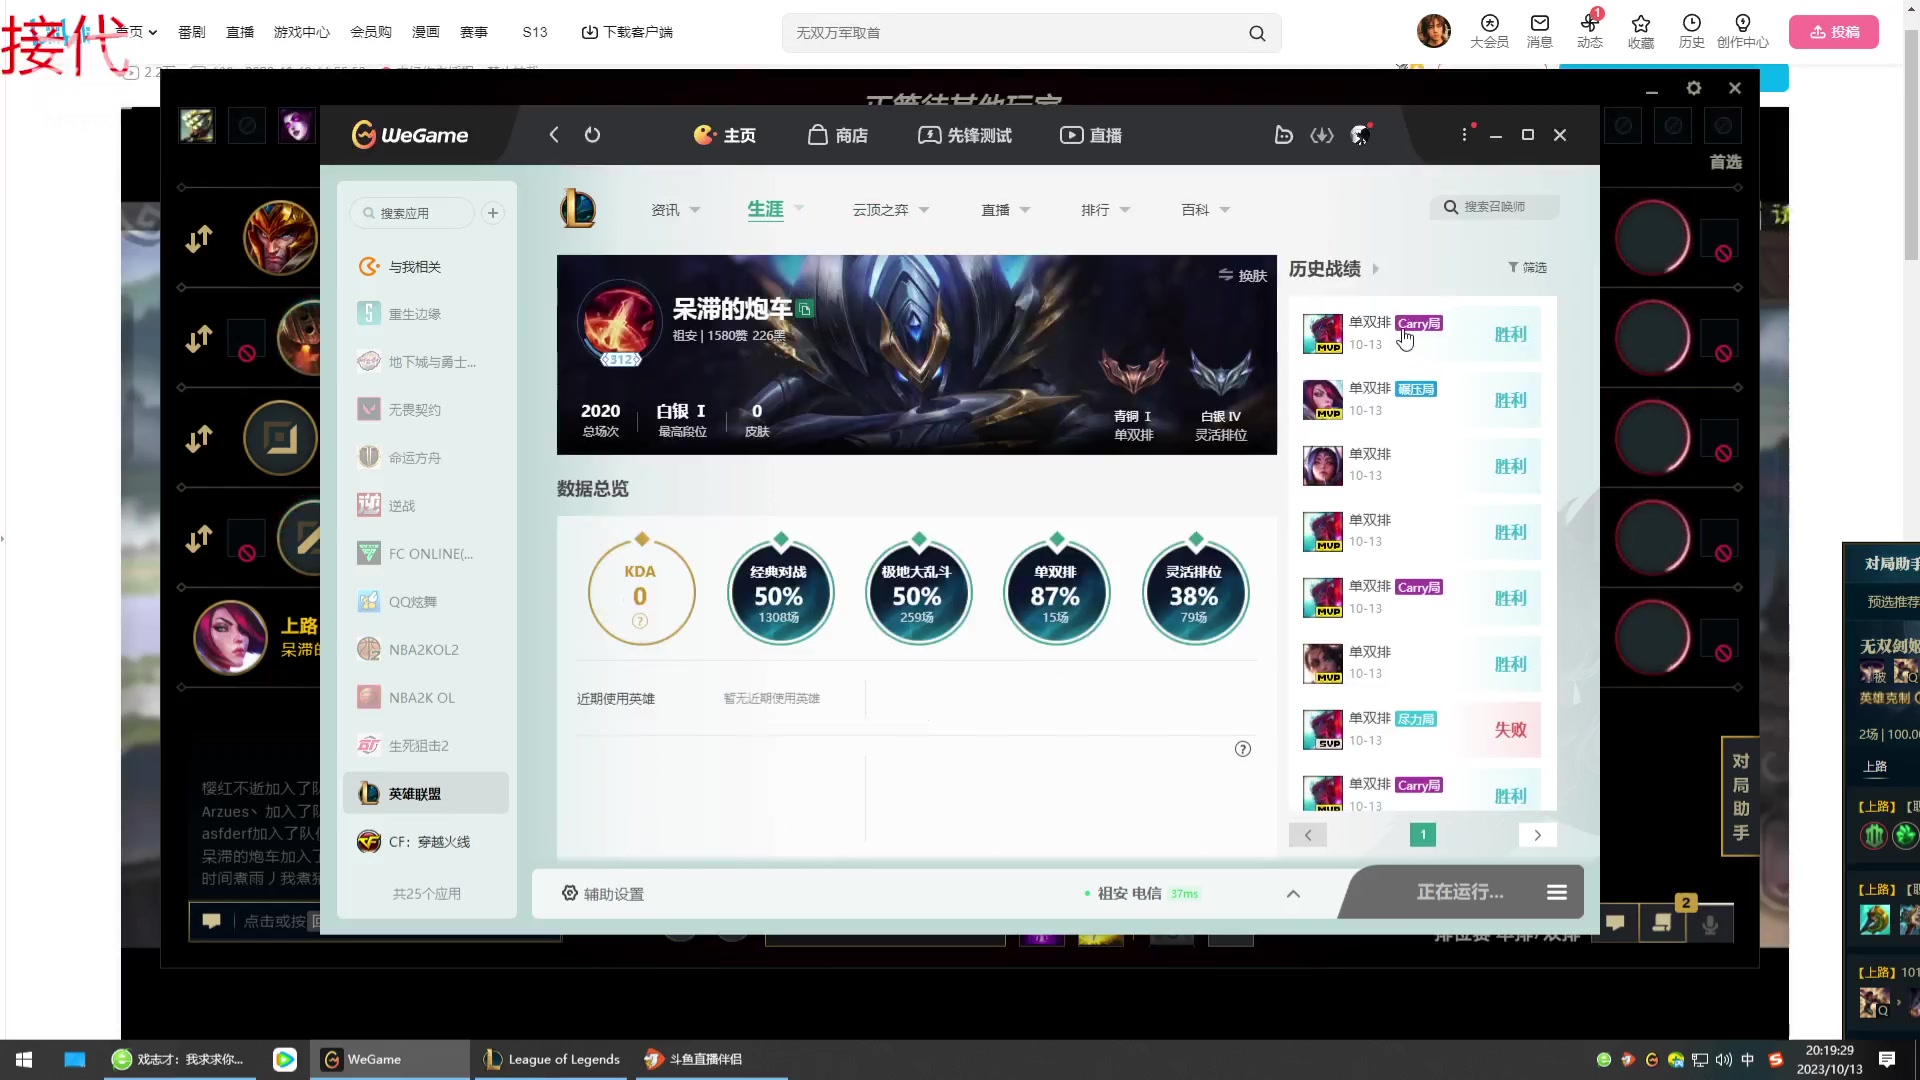The image size is (1920, 1080).
Task: Click the WeGame download manager icon
Action: (x=1322, y=135)
